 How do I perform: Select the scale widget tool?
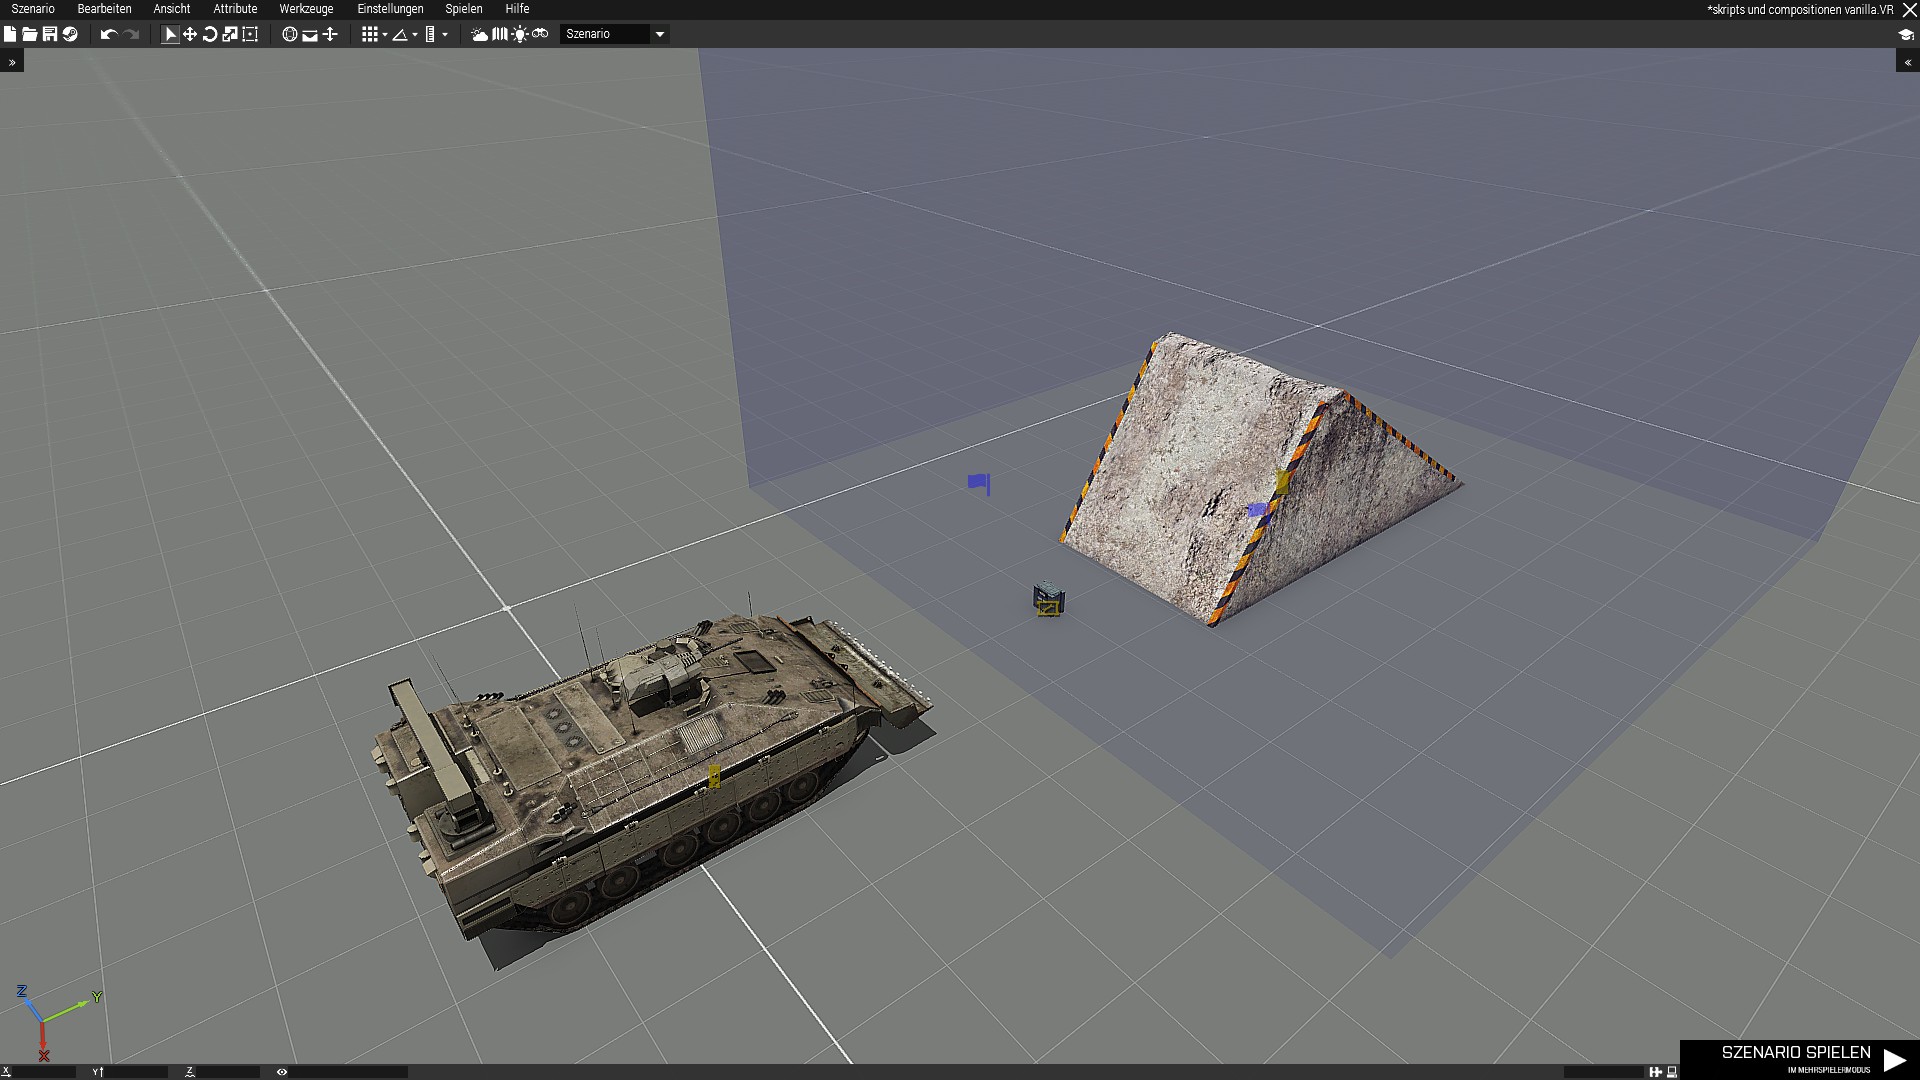click(x=230, y=34)
